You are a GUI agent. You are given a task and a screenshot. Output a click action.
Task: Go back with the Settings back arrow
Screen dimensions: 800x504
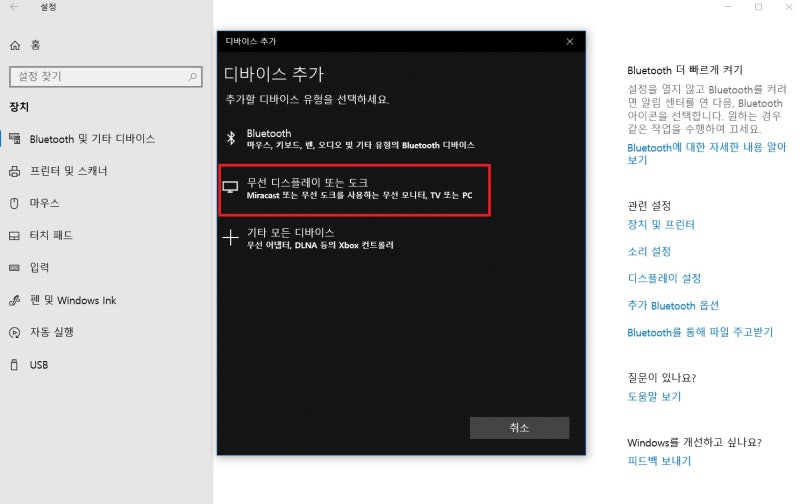tap(14, 7)
